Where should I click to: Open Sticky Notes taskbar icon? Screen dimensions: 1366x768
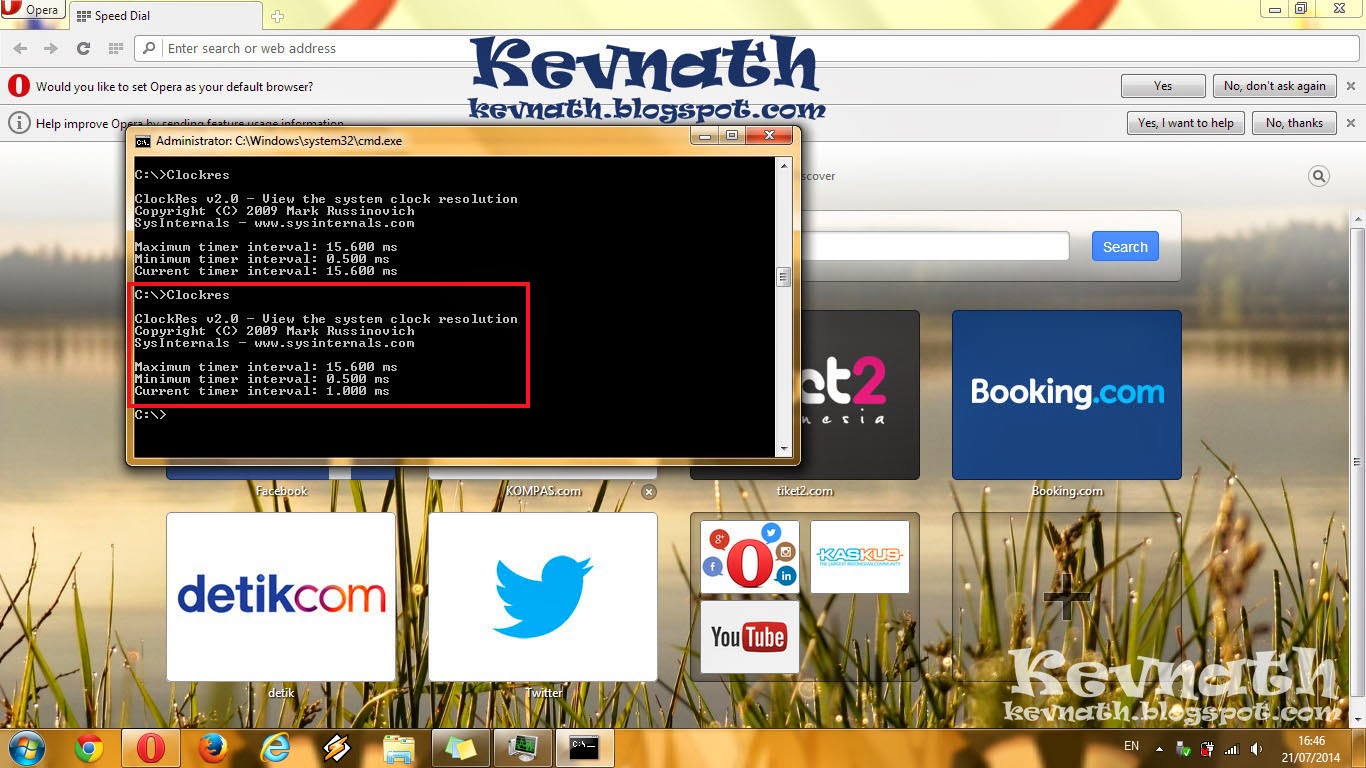click(461, 748)
